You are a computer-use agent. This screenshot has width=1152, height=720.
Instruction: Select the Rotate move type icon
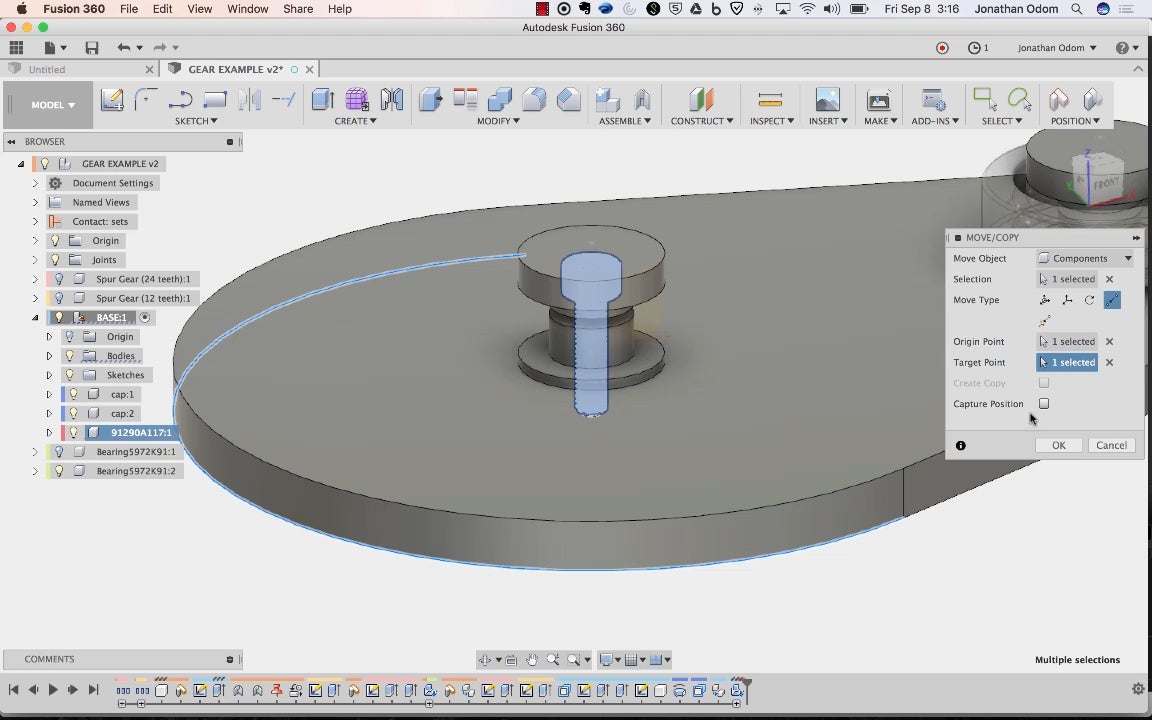(1089, 300)
